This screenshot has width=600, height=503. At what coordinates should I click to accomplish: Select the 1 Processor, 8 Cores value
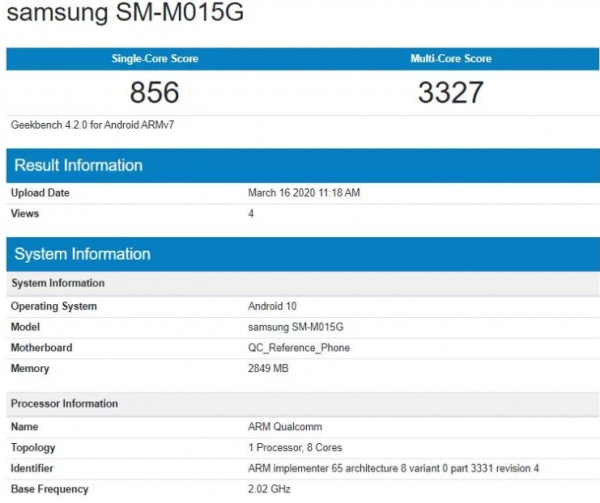(295, 448)
